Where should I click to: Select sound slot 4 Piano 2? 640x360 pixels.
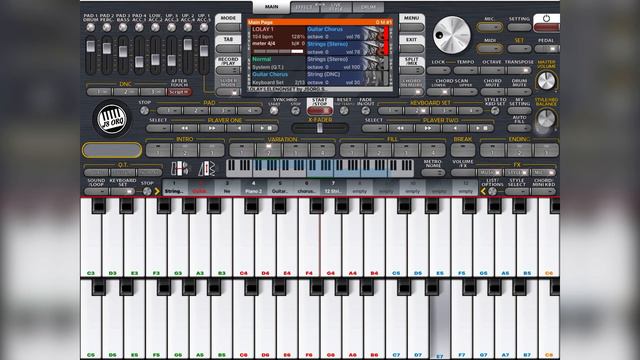click(253, 187)
